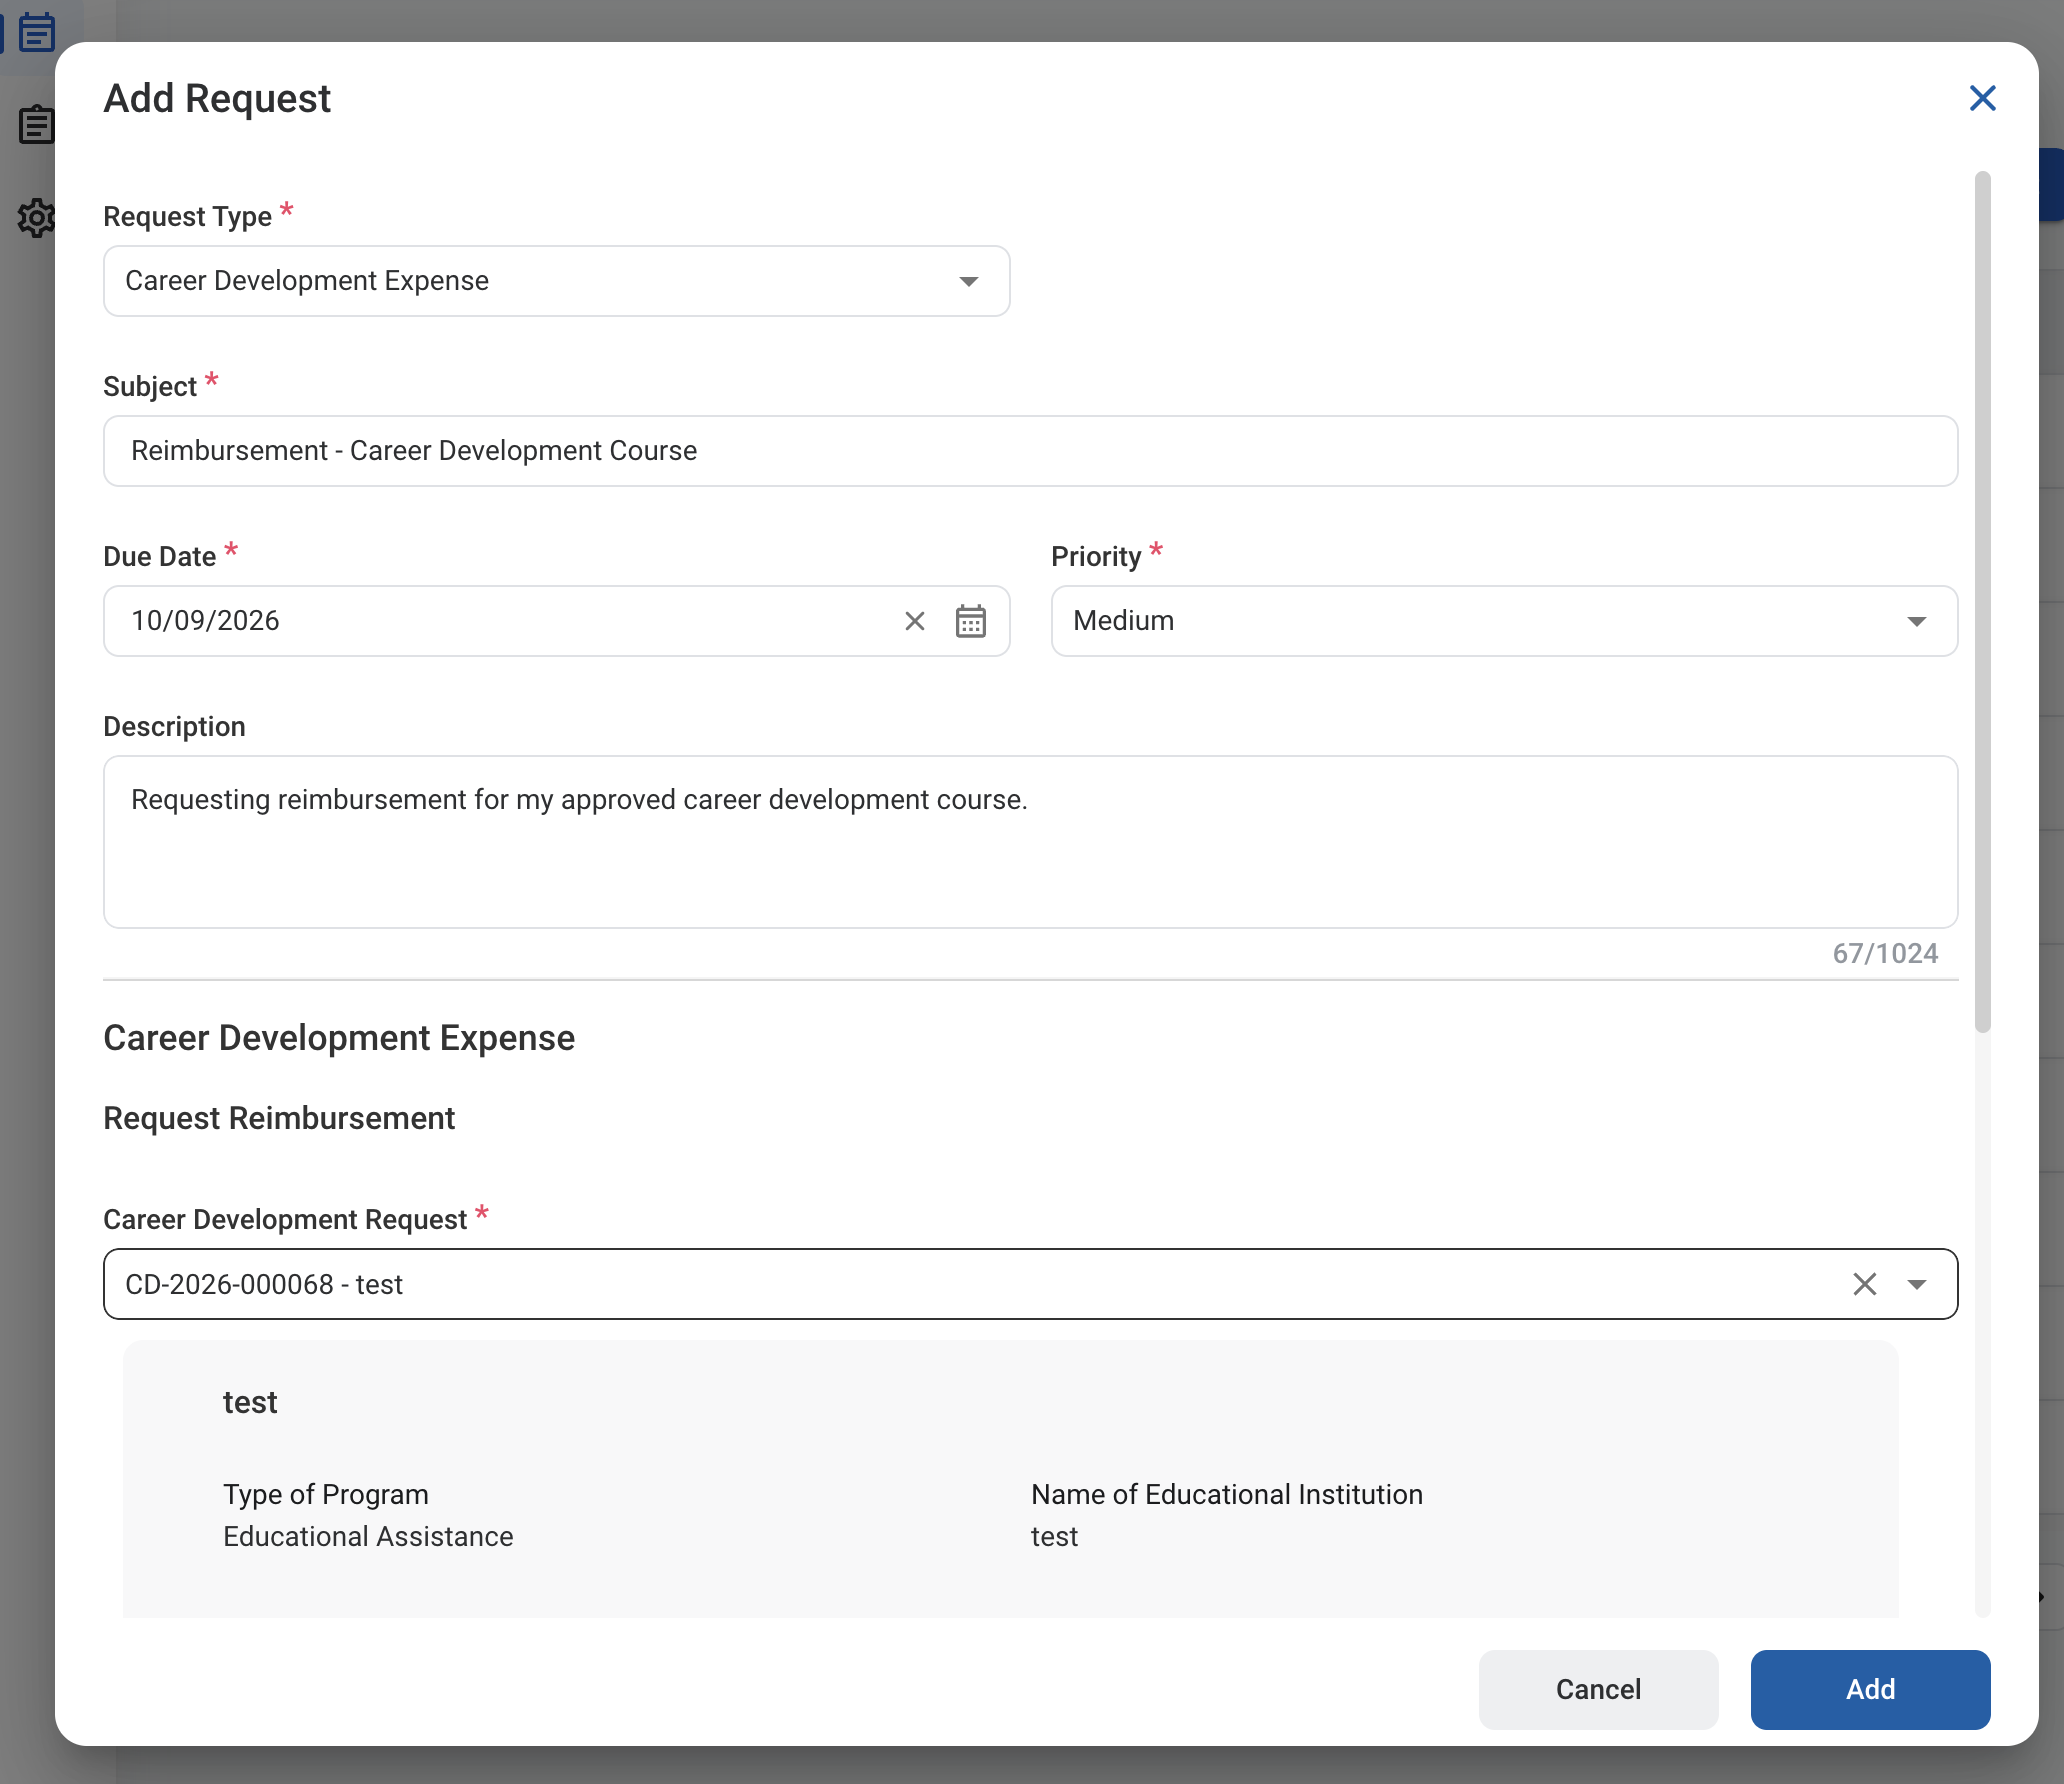Clear the Career Development Request selection

pos(1864,1284)
